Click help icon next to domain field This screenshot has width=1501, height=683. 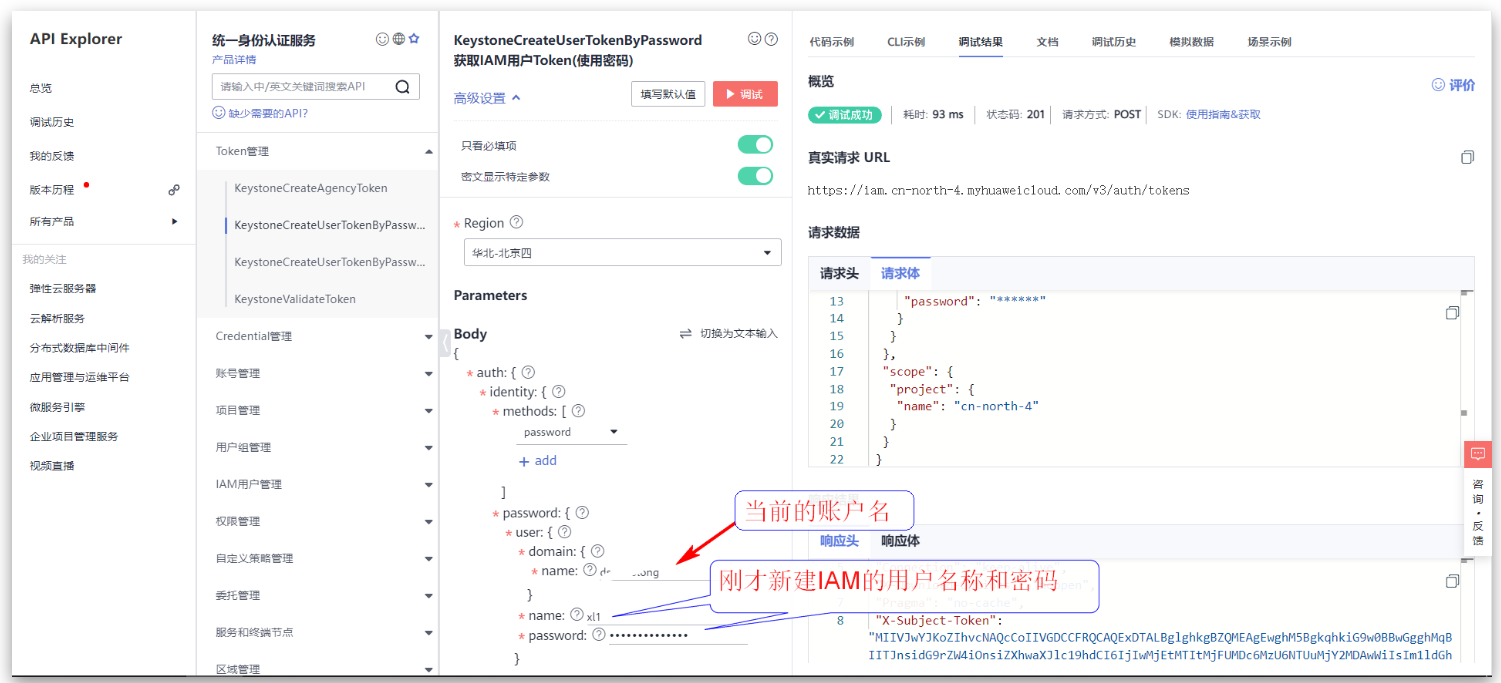(x=597, y=551)
